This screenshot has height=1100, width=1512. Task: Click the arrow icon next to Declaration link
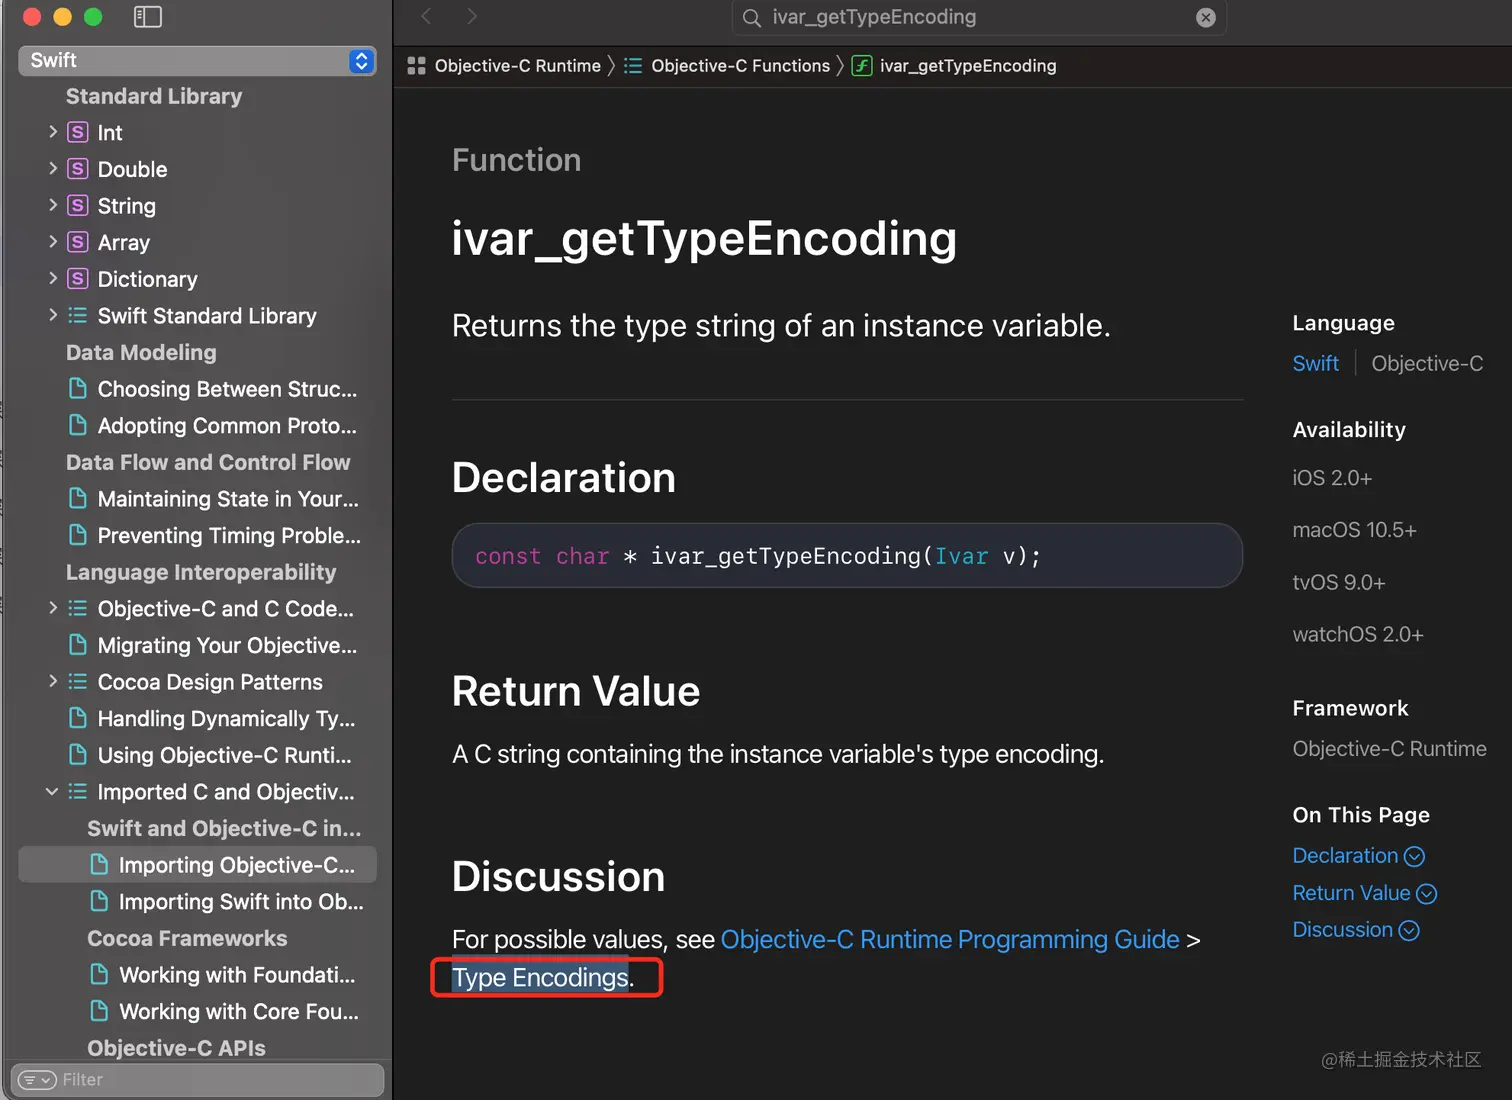pyautogui.click(x=1414, y=857)
